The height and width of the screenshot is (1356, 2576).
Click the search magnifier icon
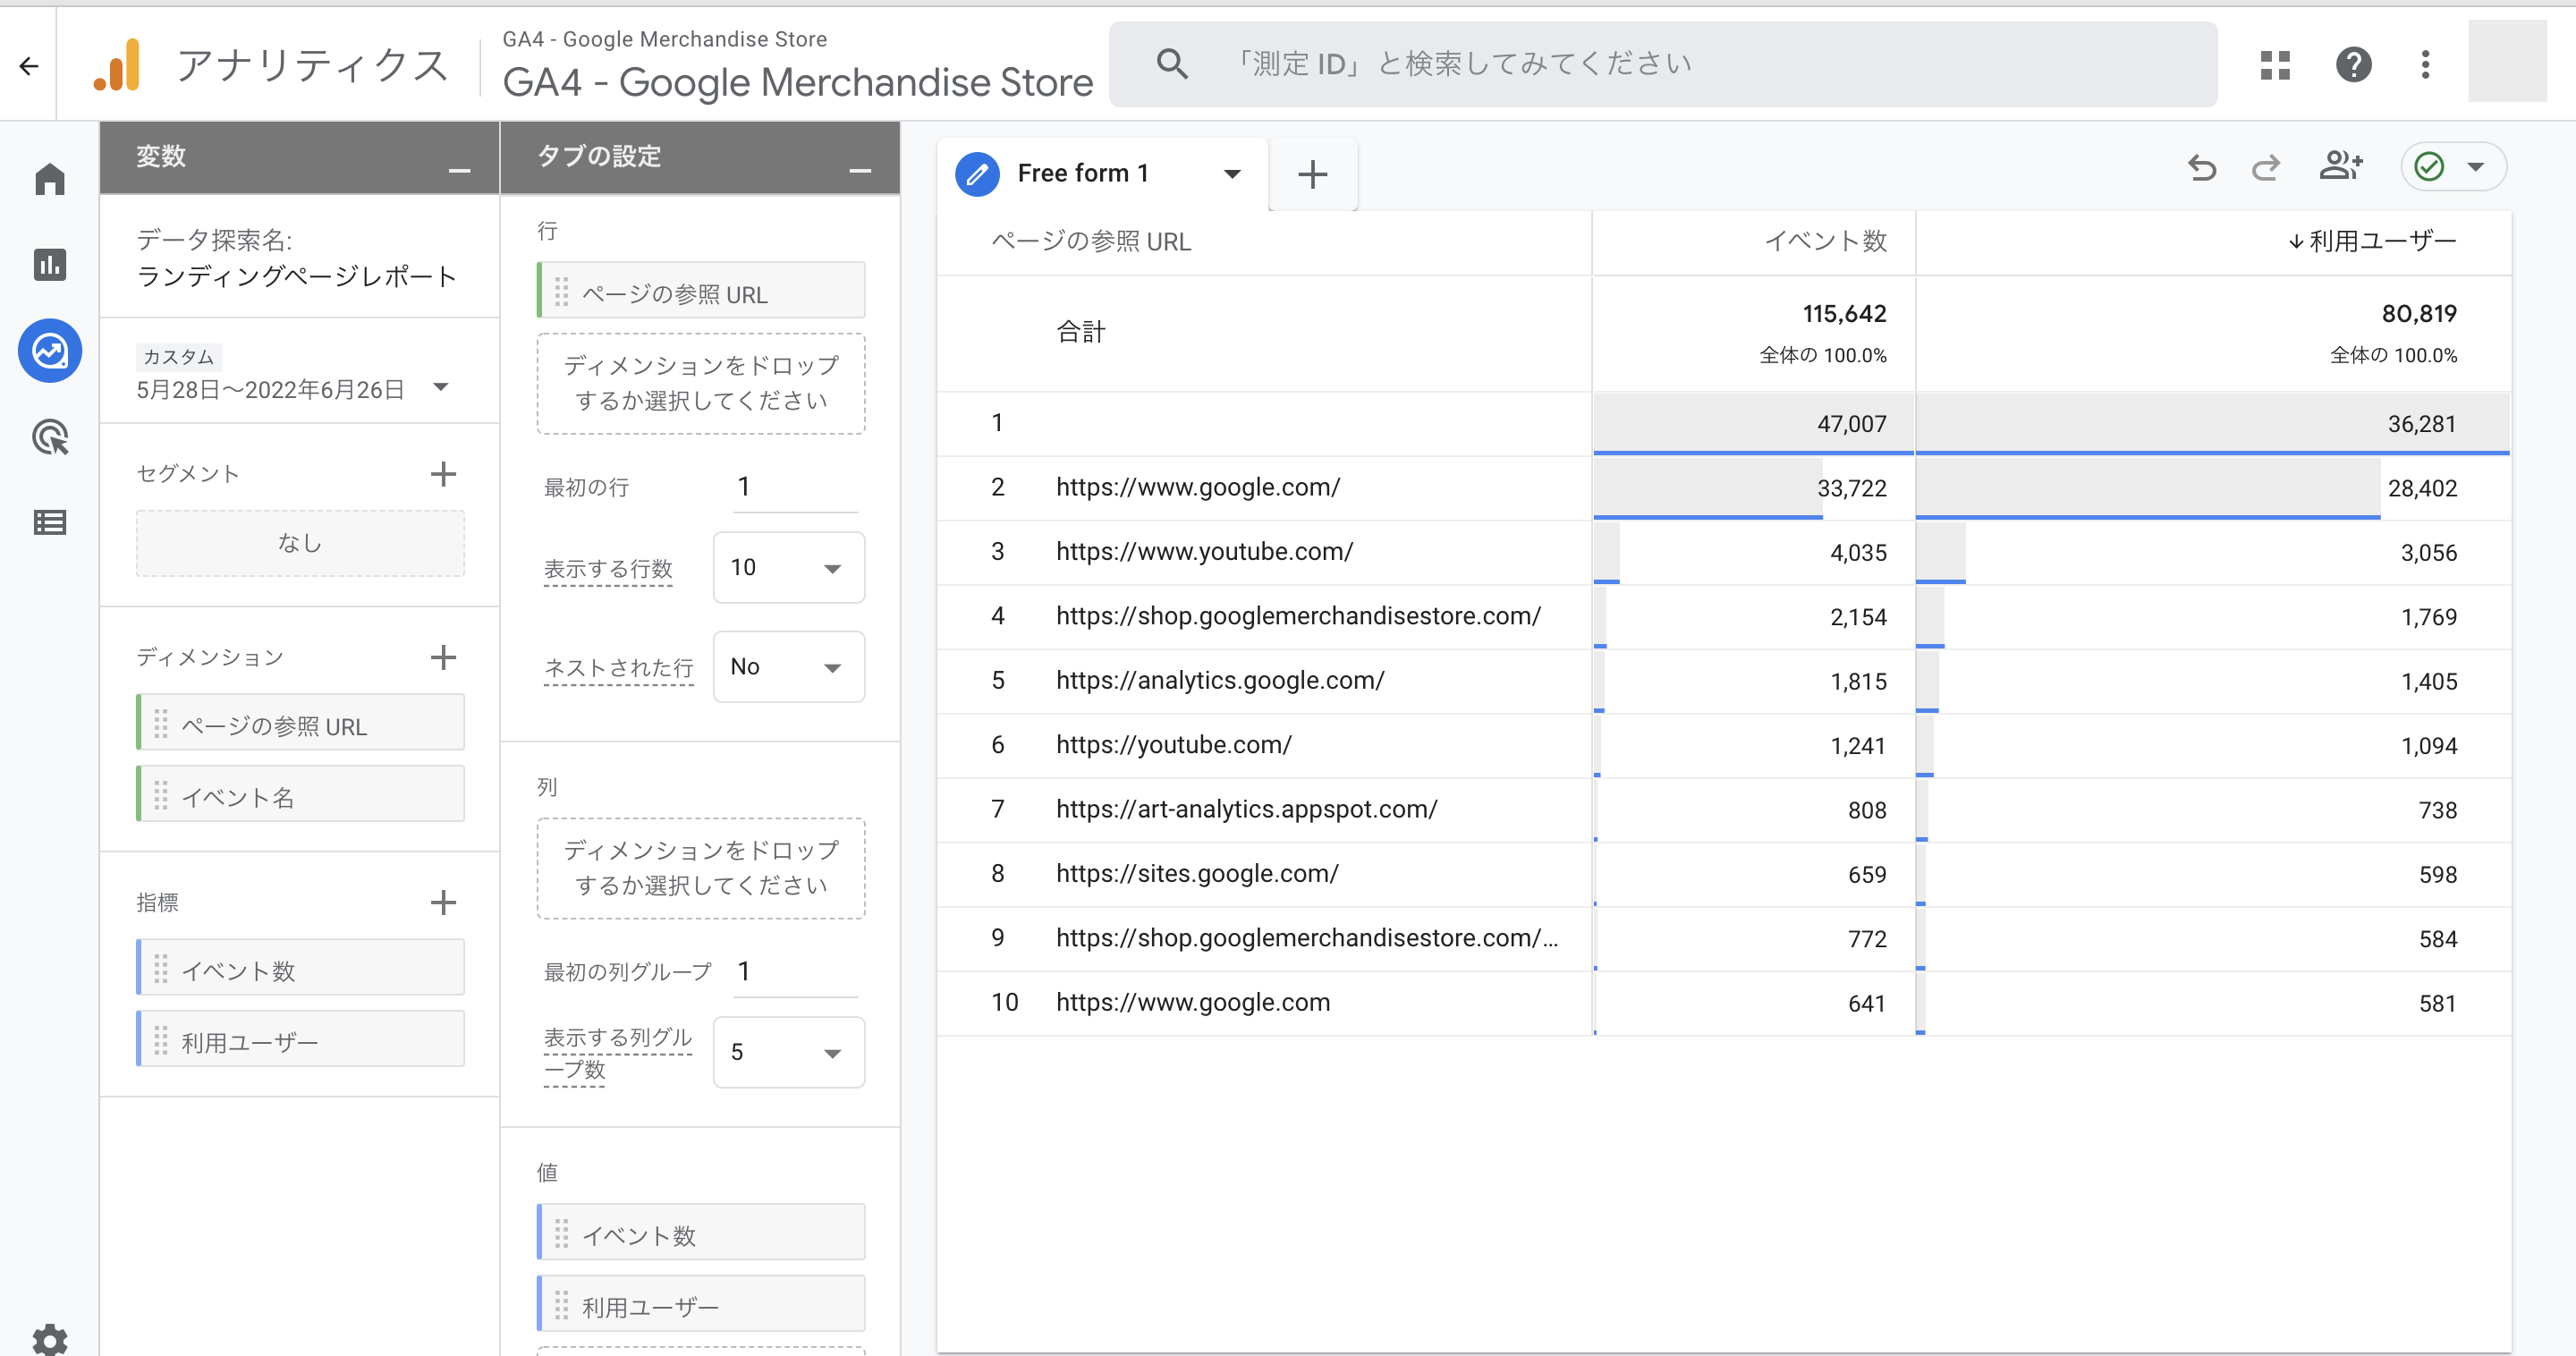1172,64
